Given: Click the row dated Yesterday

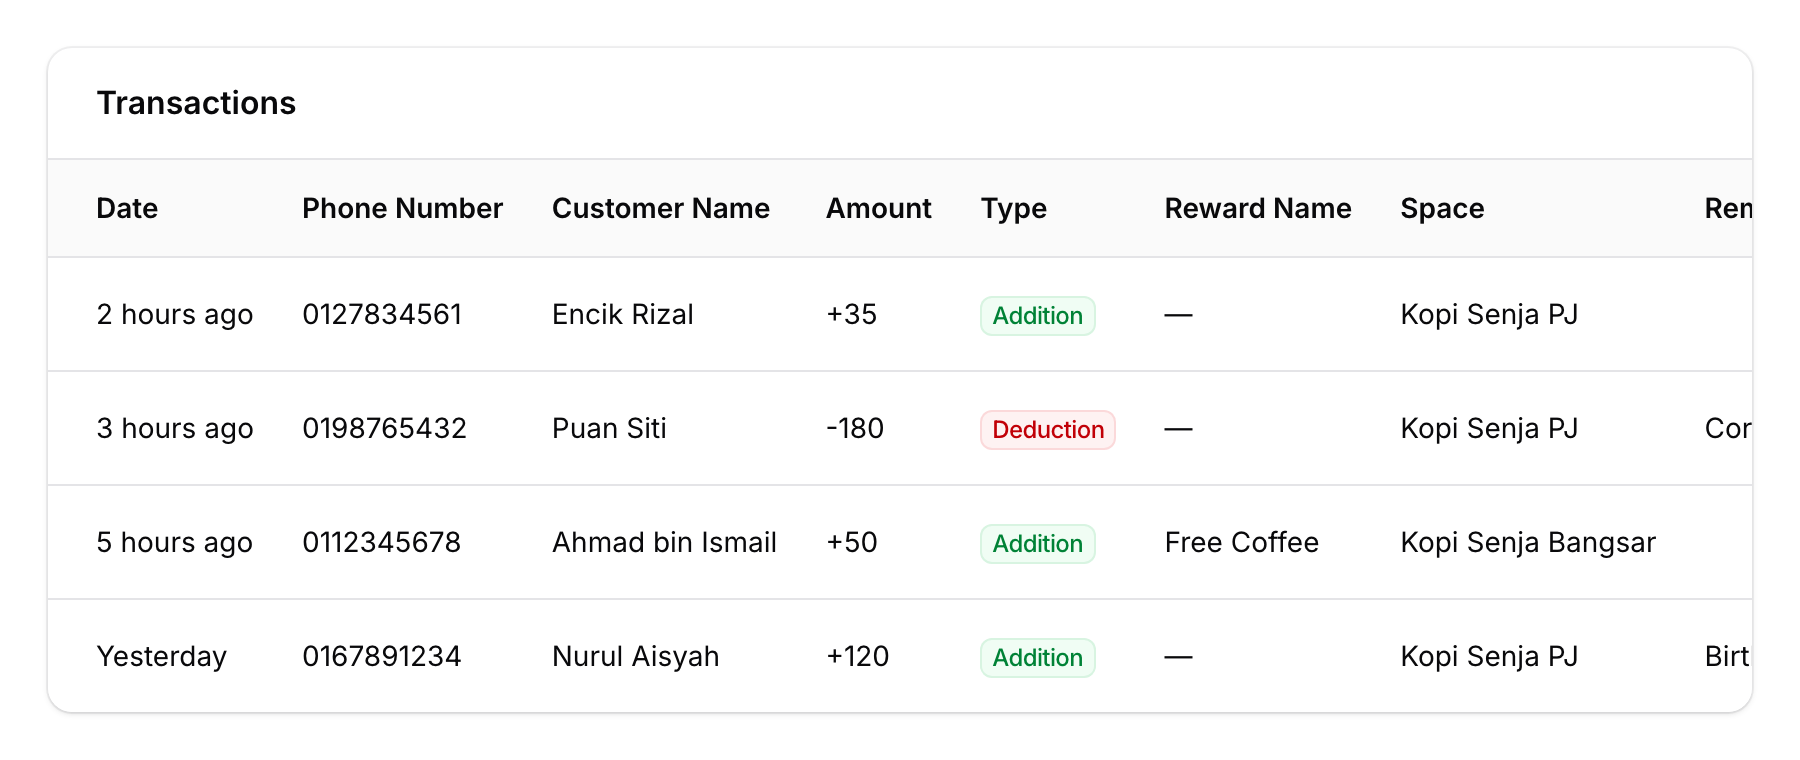Looking at the screenshot, I should (x=162, y=656).
